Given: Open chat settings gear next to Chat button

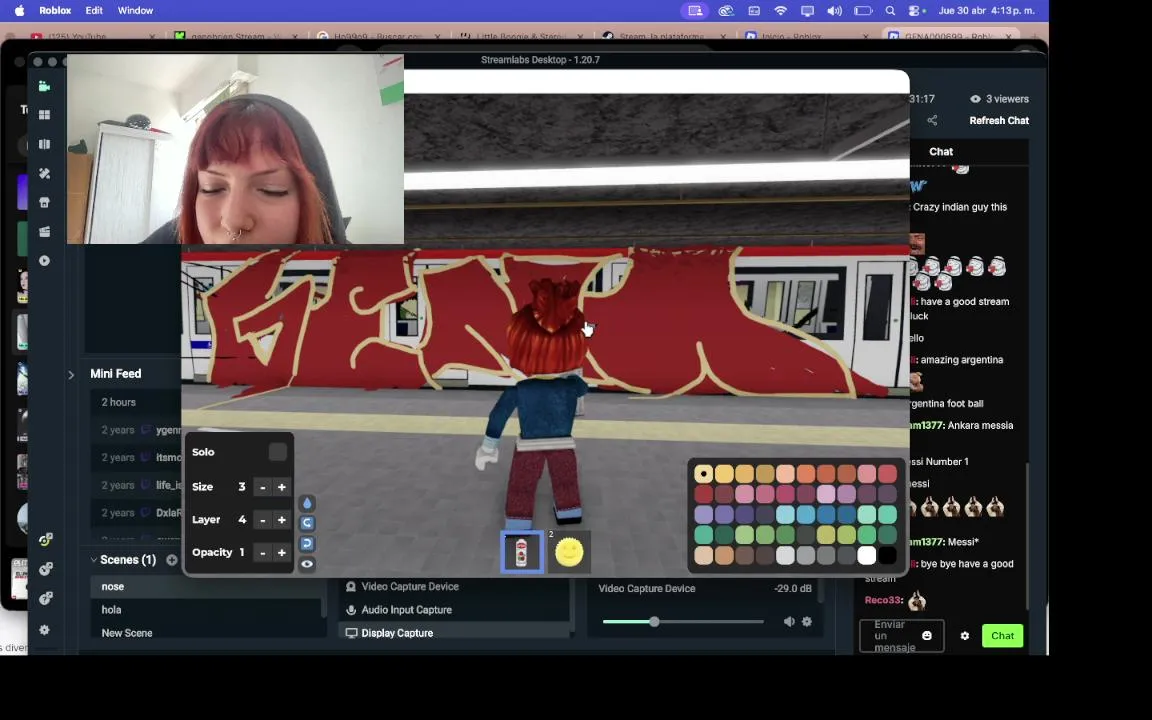Looking at the screenshot, I should [965, 636].
